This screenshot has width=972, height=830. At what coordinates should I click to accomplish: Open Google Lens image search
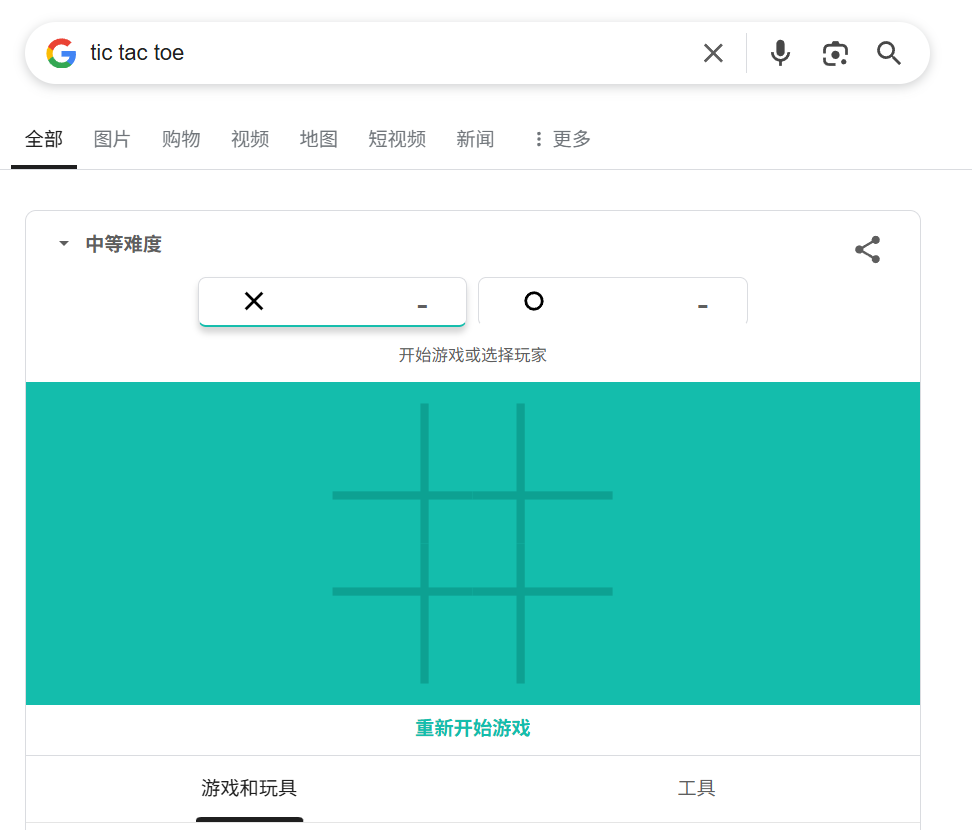(835, 53)
